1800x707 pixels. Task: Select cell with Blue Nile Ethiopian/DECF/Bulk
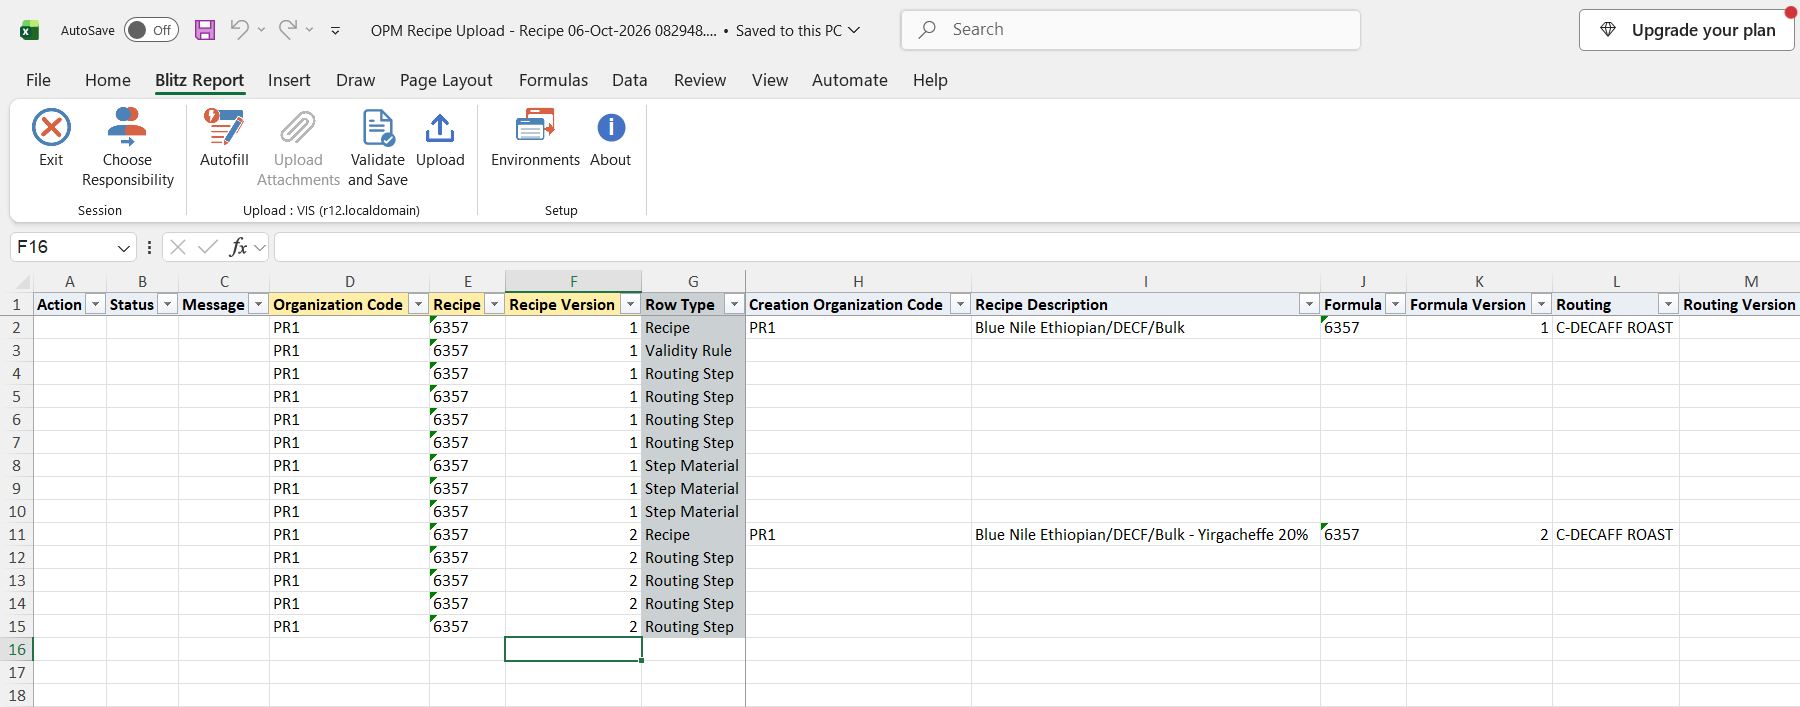(x=1145, y=327)
